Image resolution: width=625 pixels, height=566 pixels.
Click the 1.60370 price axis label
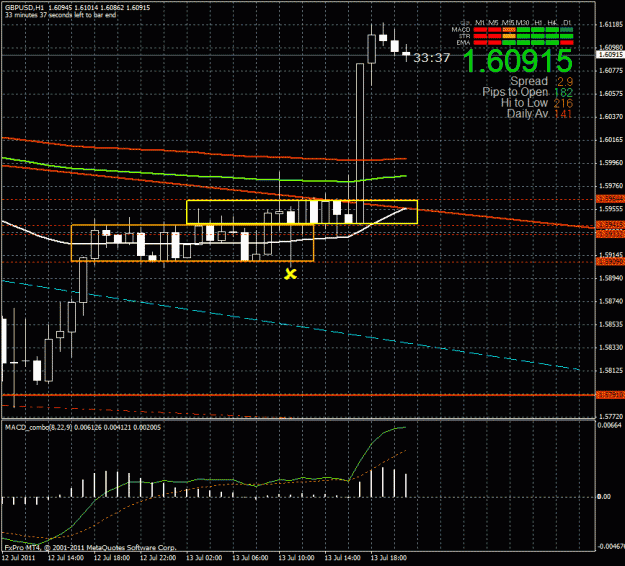click(x=611, y=117)
